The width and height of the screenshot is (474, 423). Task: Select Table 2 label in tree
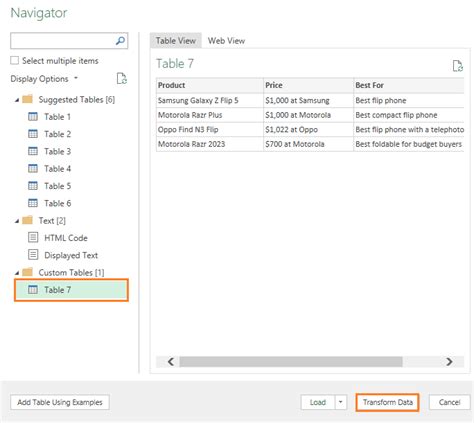[x=58, y=134]
